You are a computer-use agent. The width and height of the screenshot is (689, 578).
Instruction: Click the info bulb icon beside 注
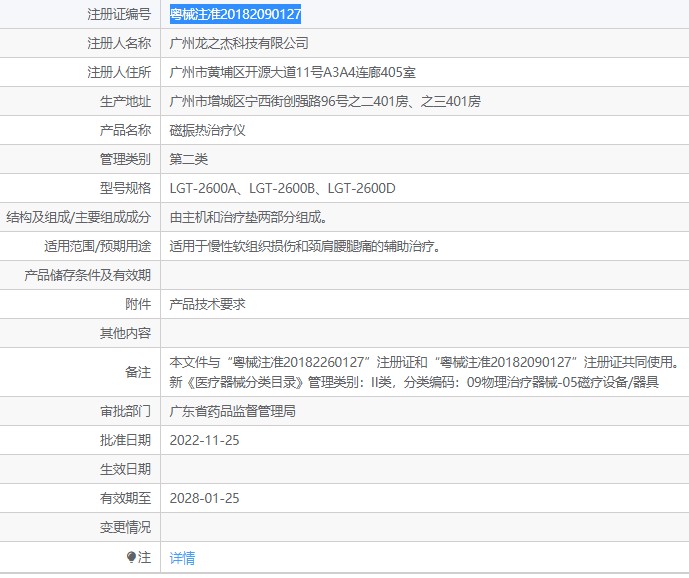pos(131,557)
